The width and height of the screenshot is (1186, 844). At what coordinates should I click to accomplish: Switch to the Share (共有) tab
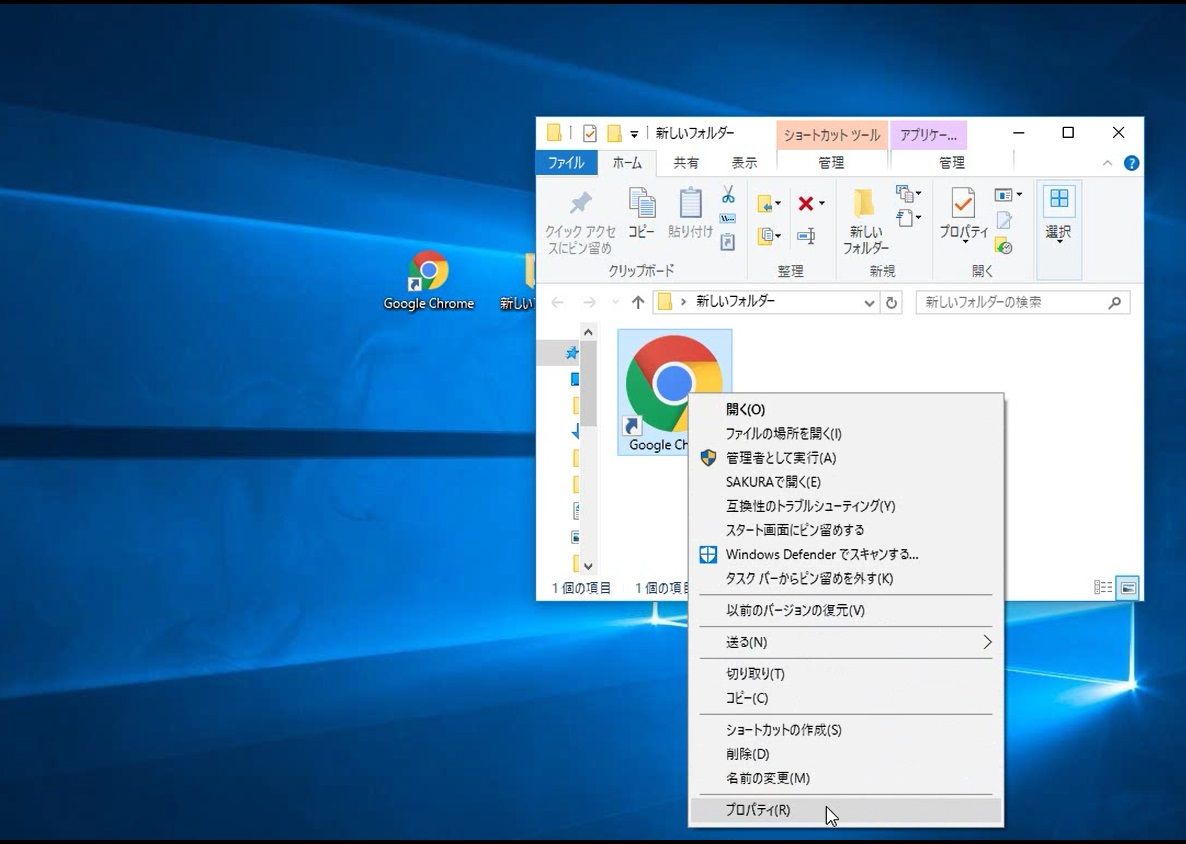(686, 163)
